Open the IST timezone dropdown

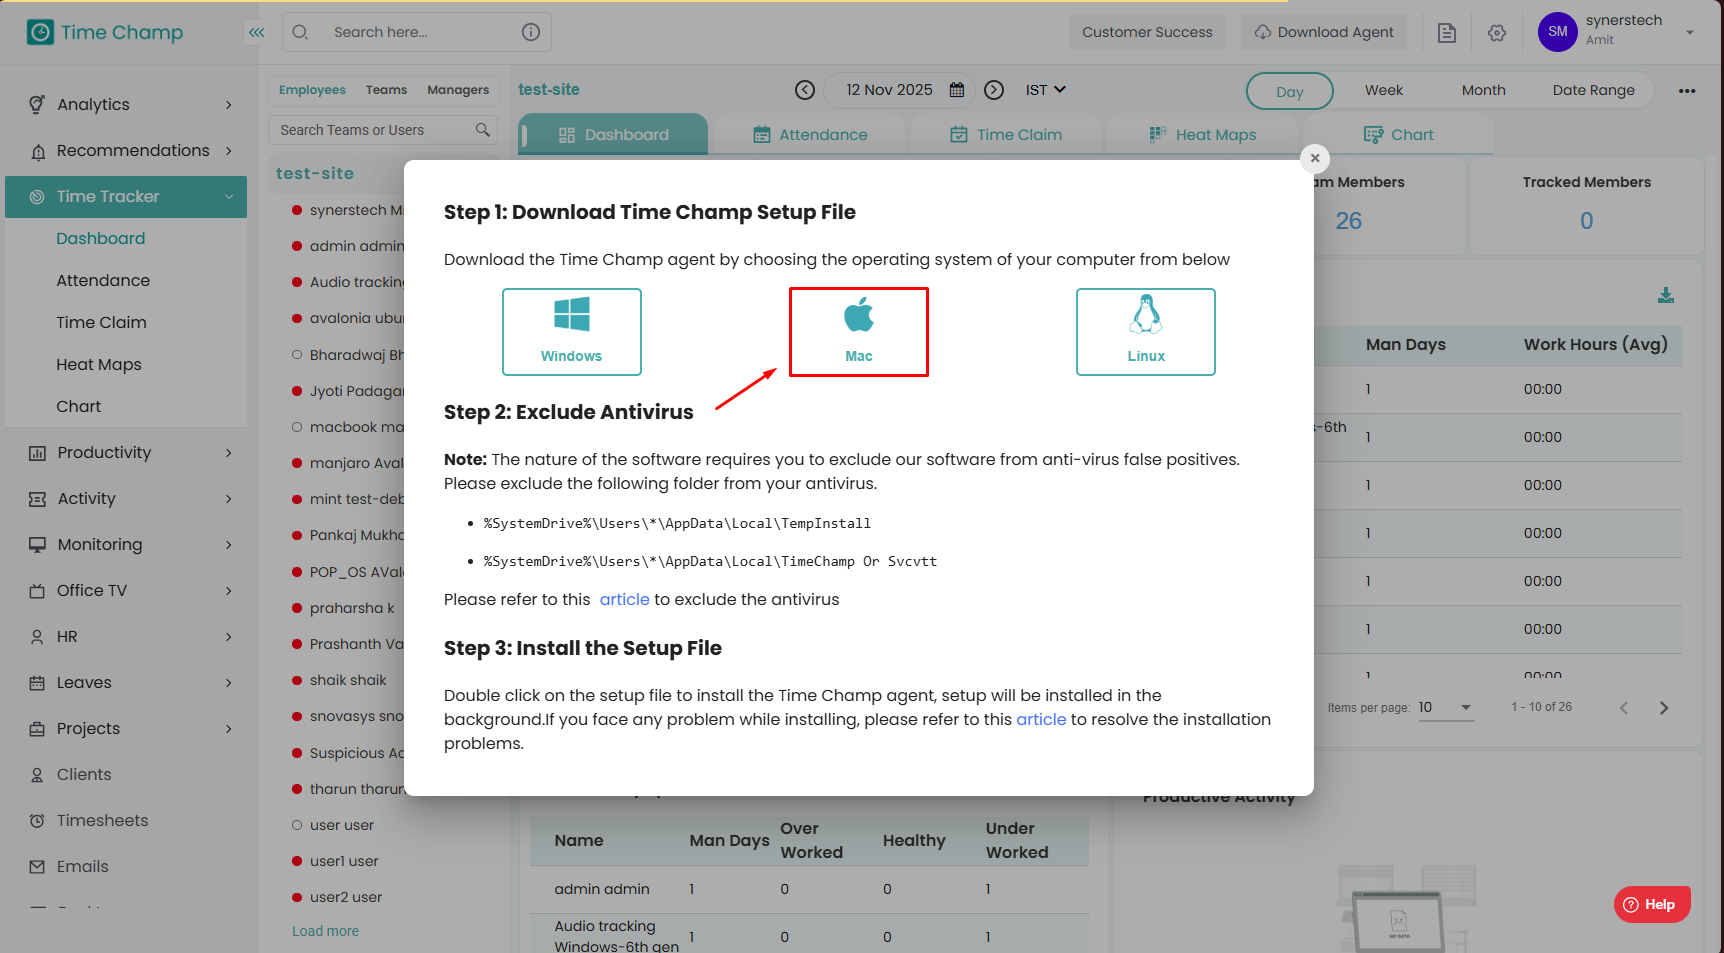[1046, 90]
